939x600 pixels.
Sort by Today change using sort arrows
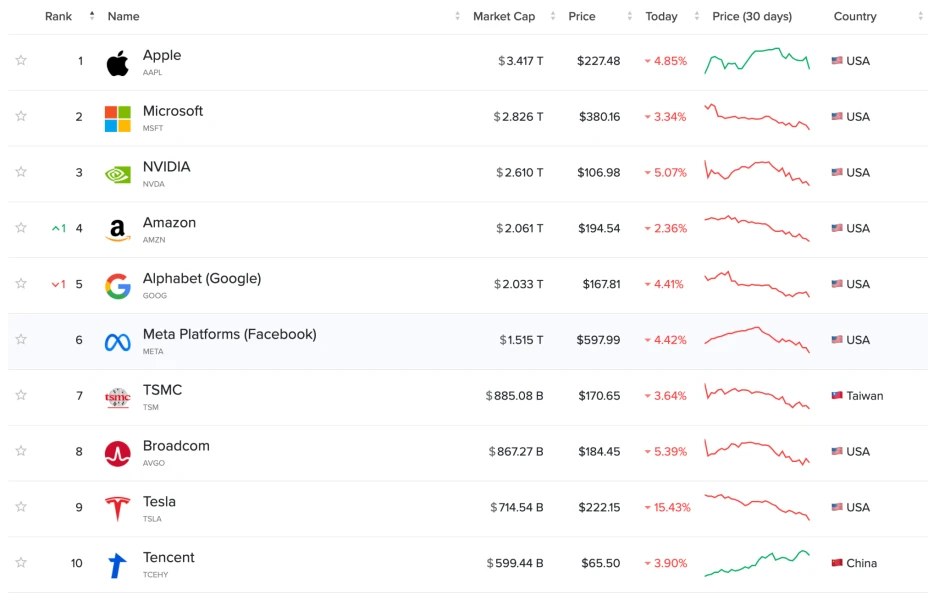click(x=696, y=16)
